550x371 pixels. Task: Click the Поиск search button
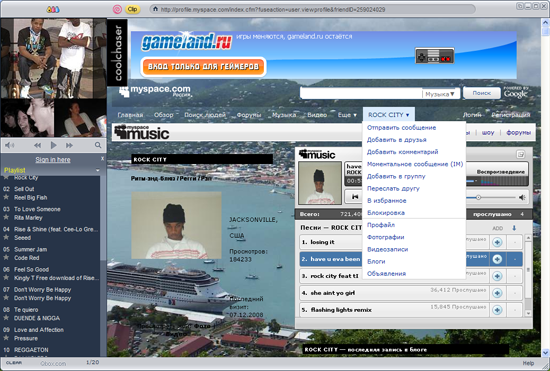tap(482, 93)
